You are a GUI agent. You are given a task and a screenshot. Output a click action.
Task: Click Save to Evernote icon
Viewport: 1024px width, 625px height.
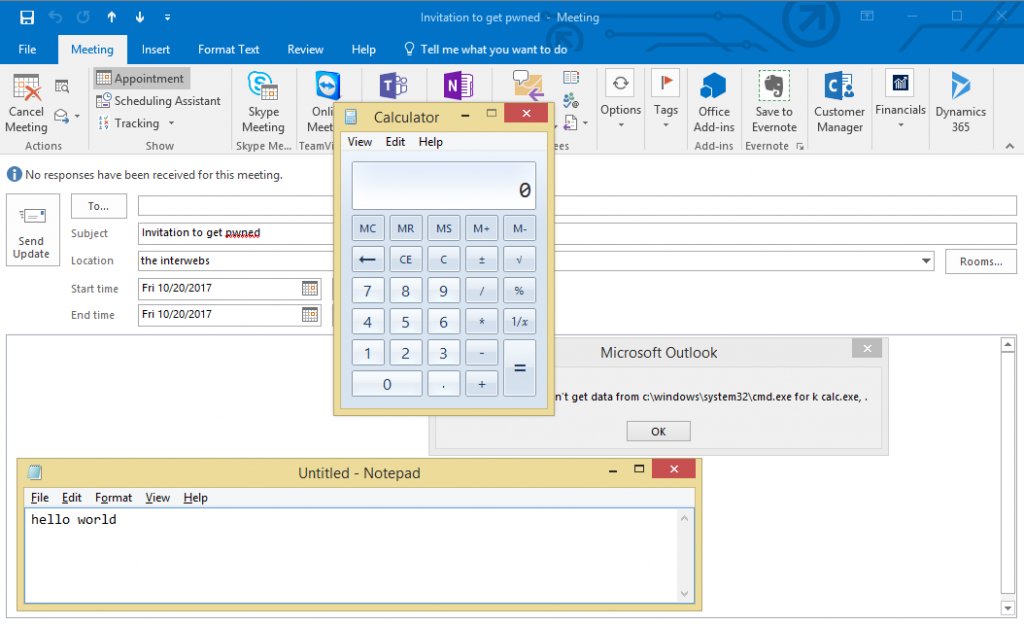(x=774, y=103)
